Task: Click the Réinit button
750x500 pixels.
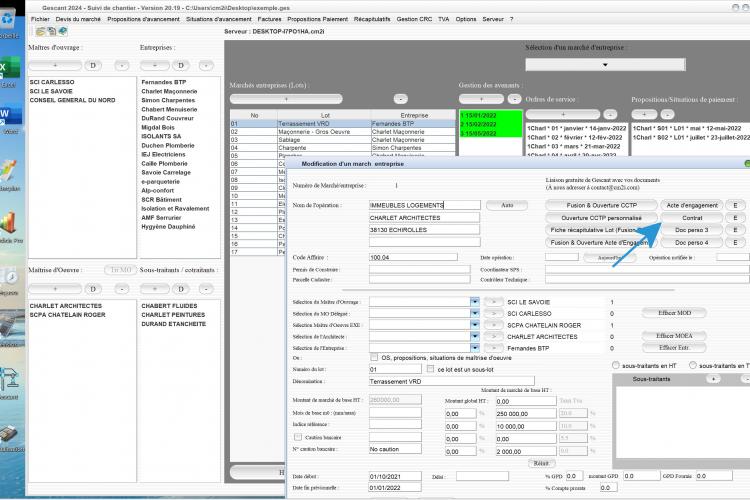Action: pyautogui.click(x=541, y=463)
